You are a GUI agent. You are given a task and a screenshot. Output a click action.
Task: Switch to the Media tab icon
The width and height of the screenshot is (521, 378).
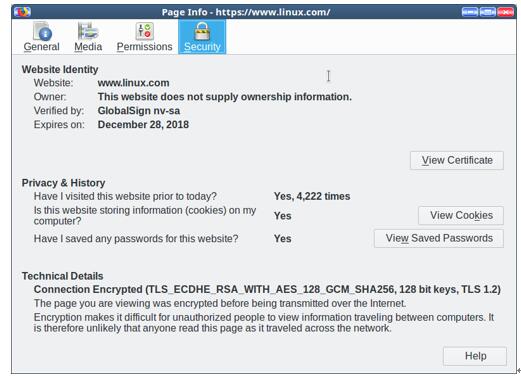click(x=88, y=31)
